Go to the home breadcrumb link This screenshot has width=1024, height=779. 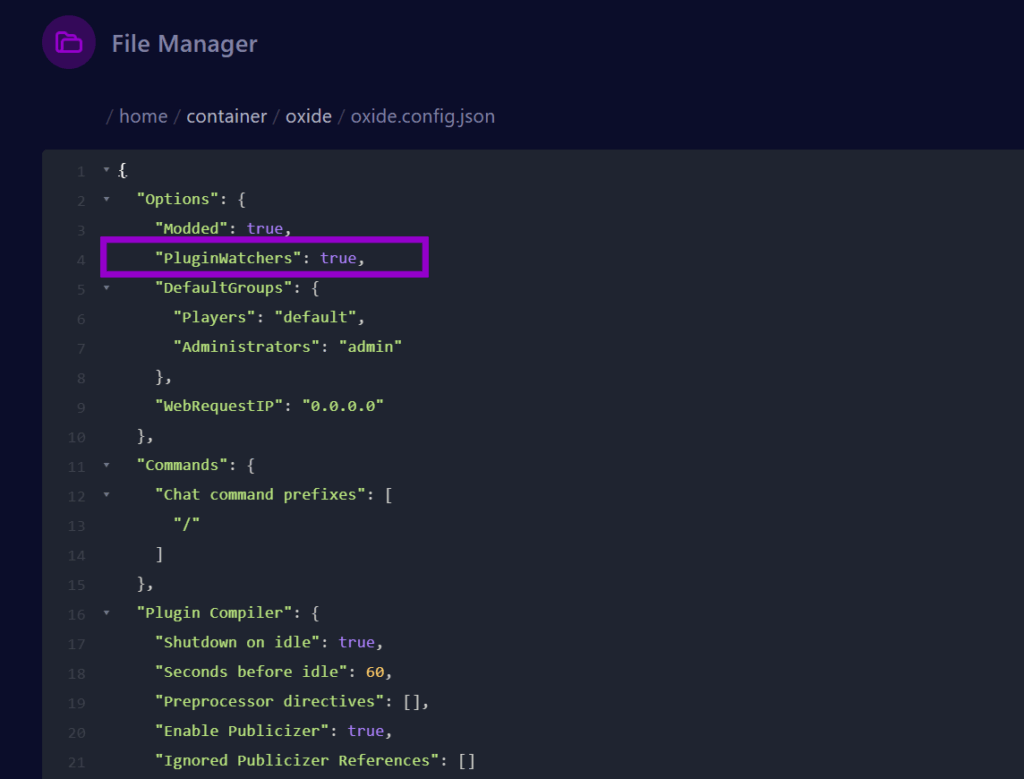pos(143,116)
